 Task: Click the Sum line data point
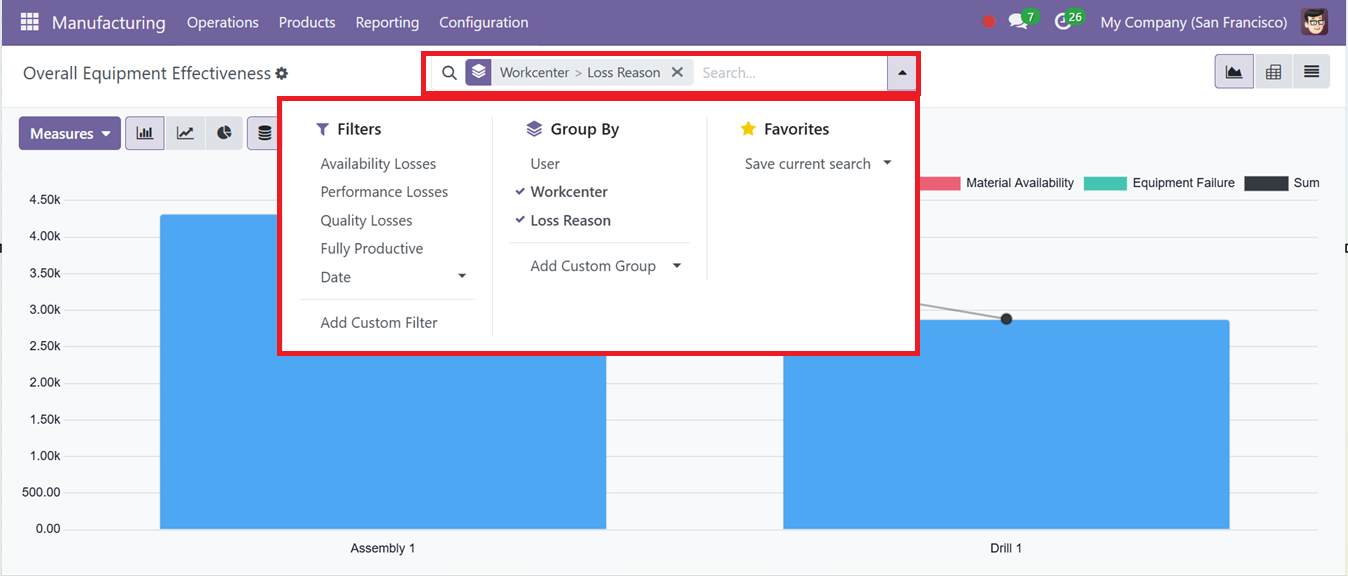(1006, 319)
